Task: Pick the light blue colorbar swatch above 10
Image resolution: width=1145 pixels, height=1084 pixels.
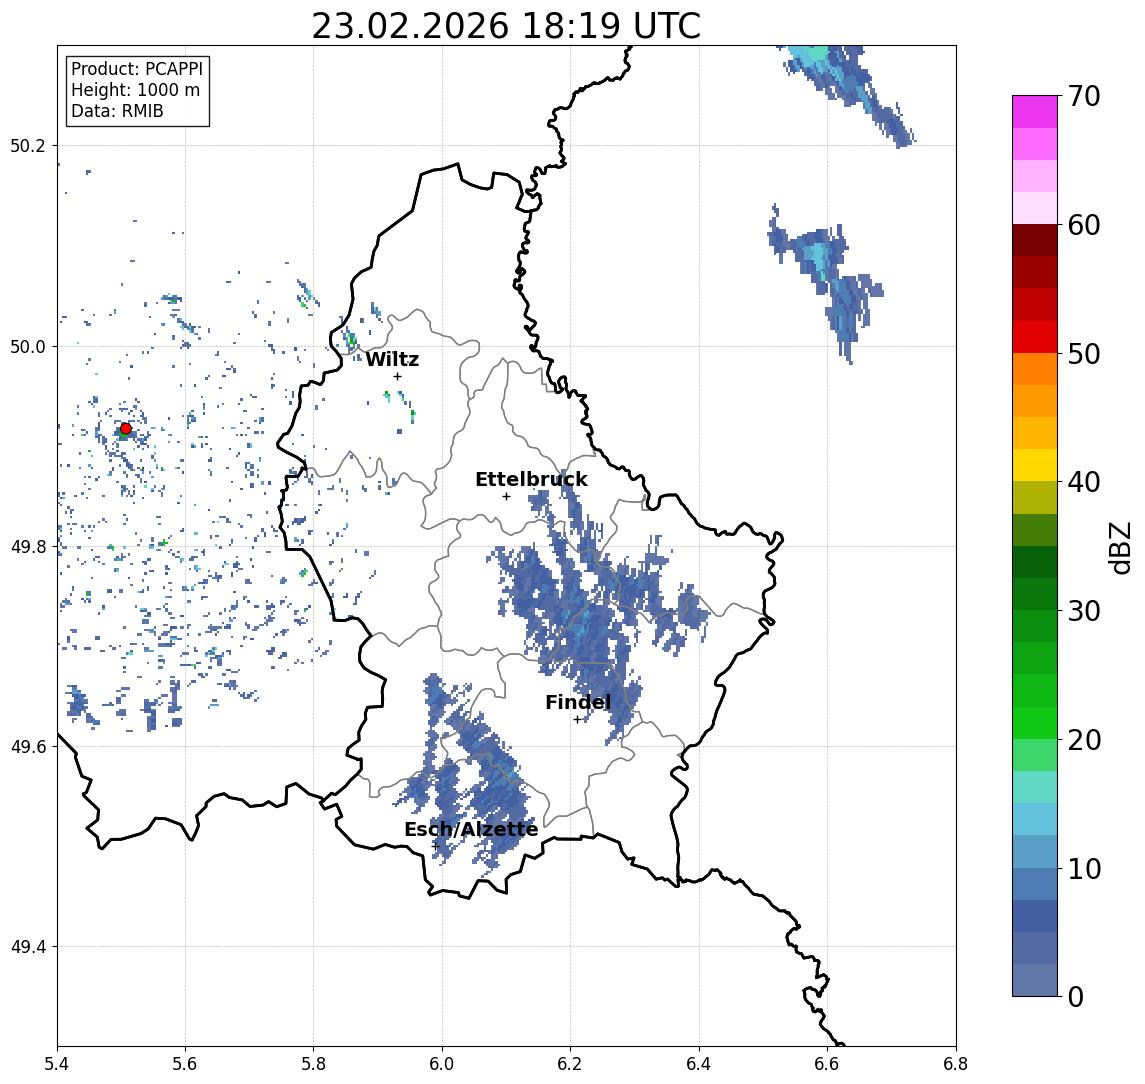Action: tap(1035, 852)
